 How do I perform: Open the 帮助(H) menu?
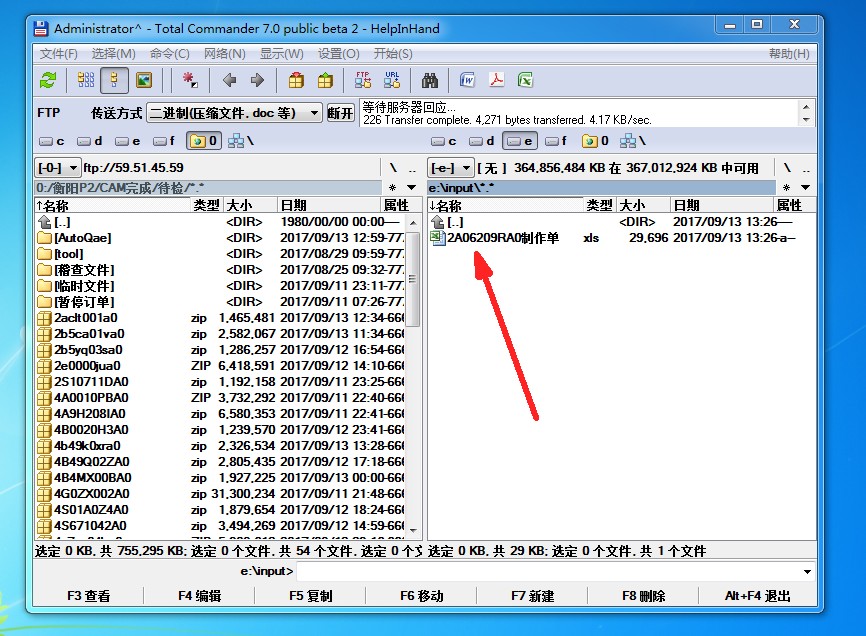click(x=789, y=54)
